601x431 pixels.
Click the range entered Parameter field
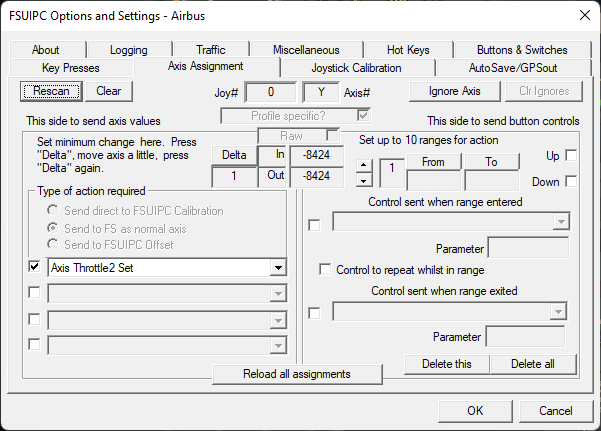[x=529, y=248]
